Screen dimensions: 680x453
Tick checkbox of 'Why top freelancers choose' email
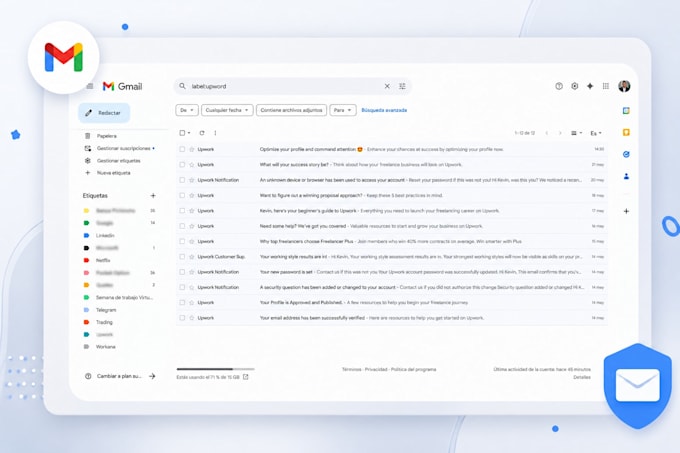click(182, 241)
